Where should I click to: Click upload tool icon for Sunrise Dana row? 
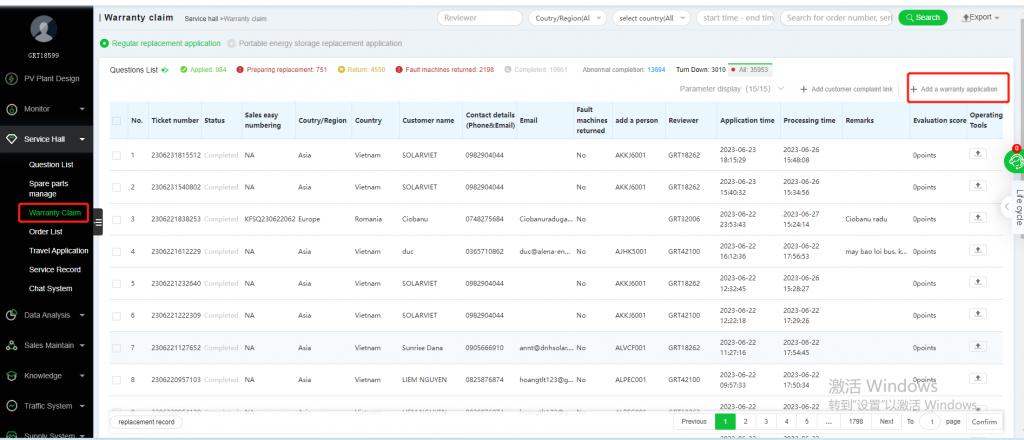tap(978, 347)
